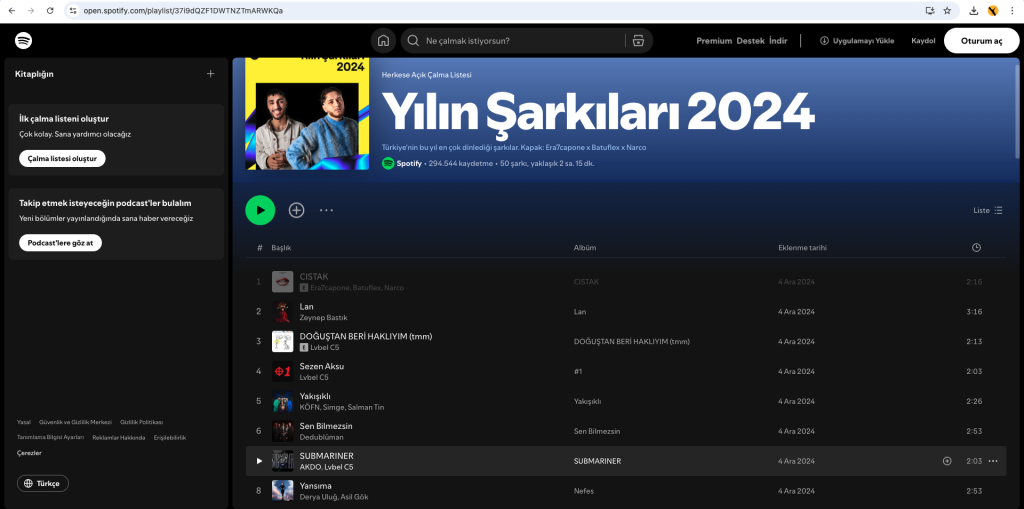Open the Browse icon in the search bar
1024x509 pixels.
[x=638, y=41]
